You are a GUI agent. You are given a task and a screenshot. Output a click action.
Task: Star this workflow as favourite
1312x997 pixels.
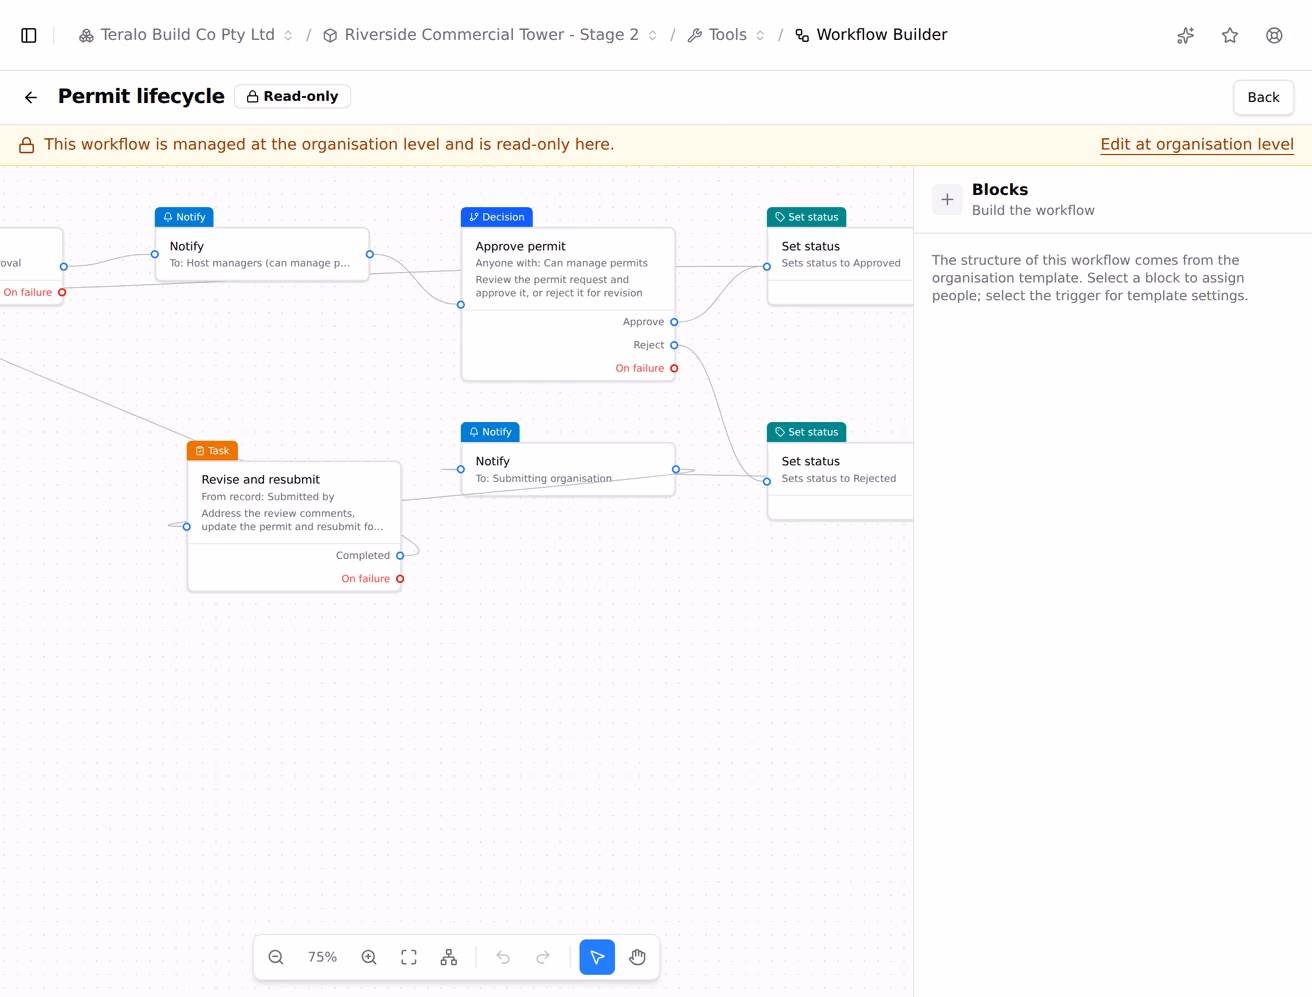click(1230, 35)
